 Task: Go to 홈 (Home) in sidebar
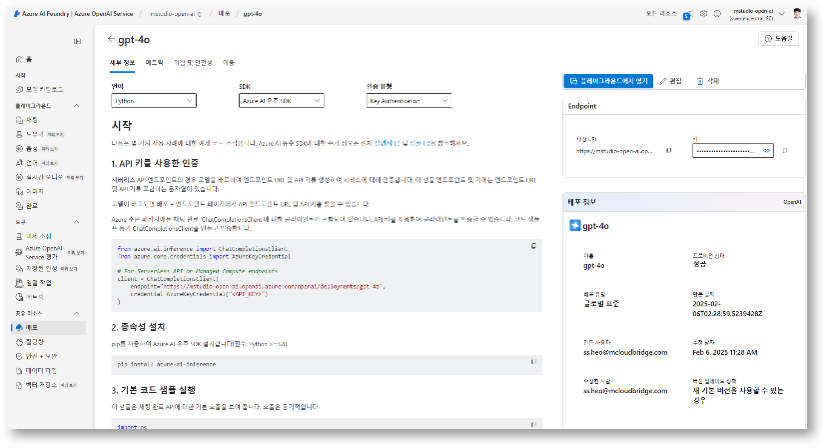[x=24, y=60]
